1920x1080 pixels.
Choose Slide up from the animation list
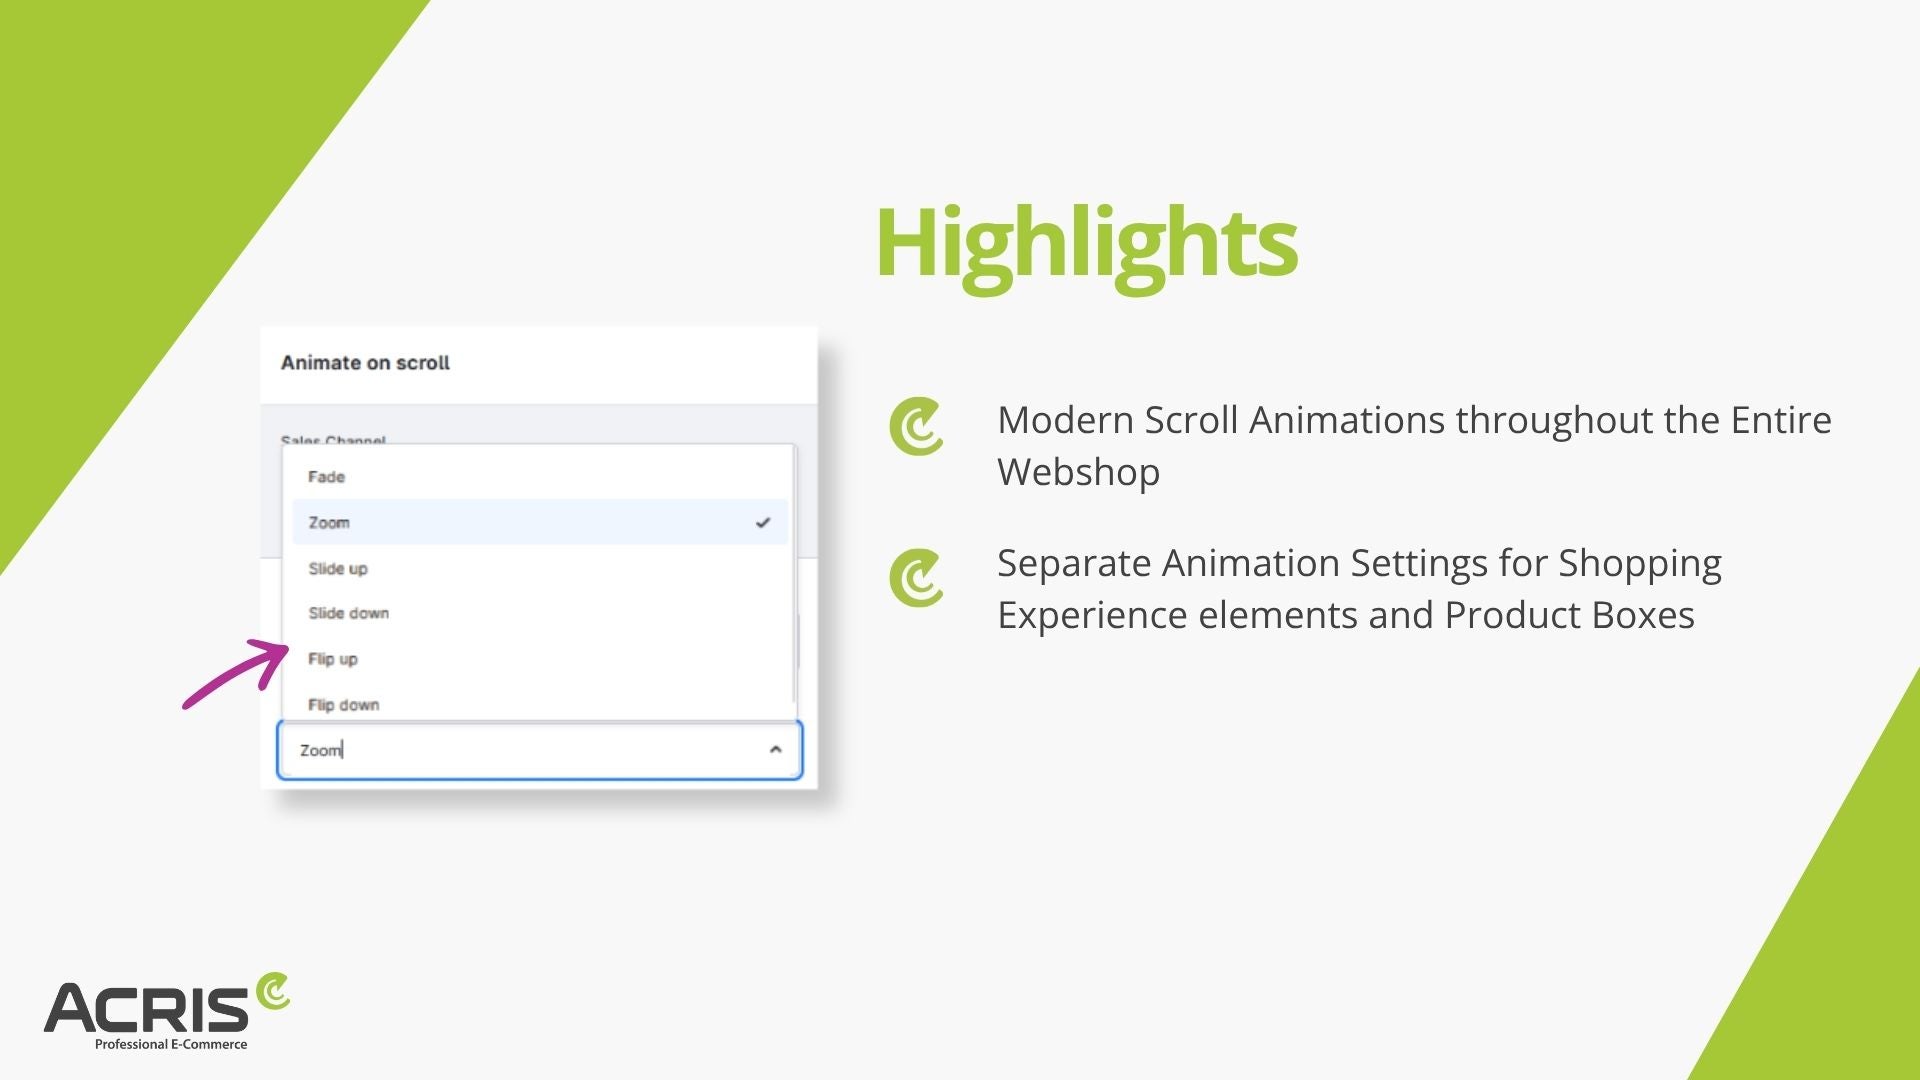338,569
